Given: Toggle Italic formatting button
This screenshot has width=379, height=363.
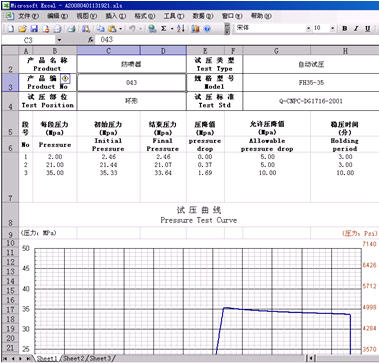Looking at the screenshot, I should tap(356, 29).
